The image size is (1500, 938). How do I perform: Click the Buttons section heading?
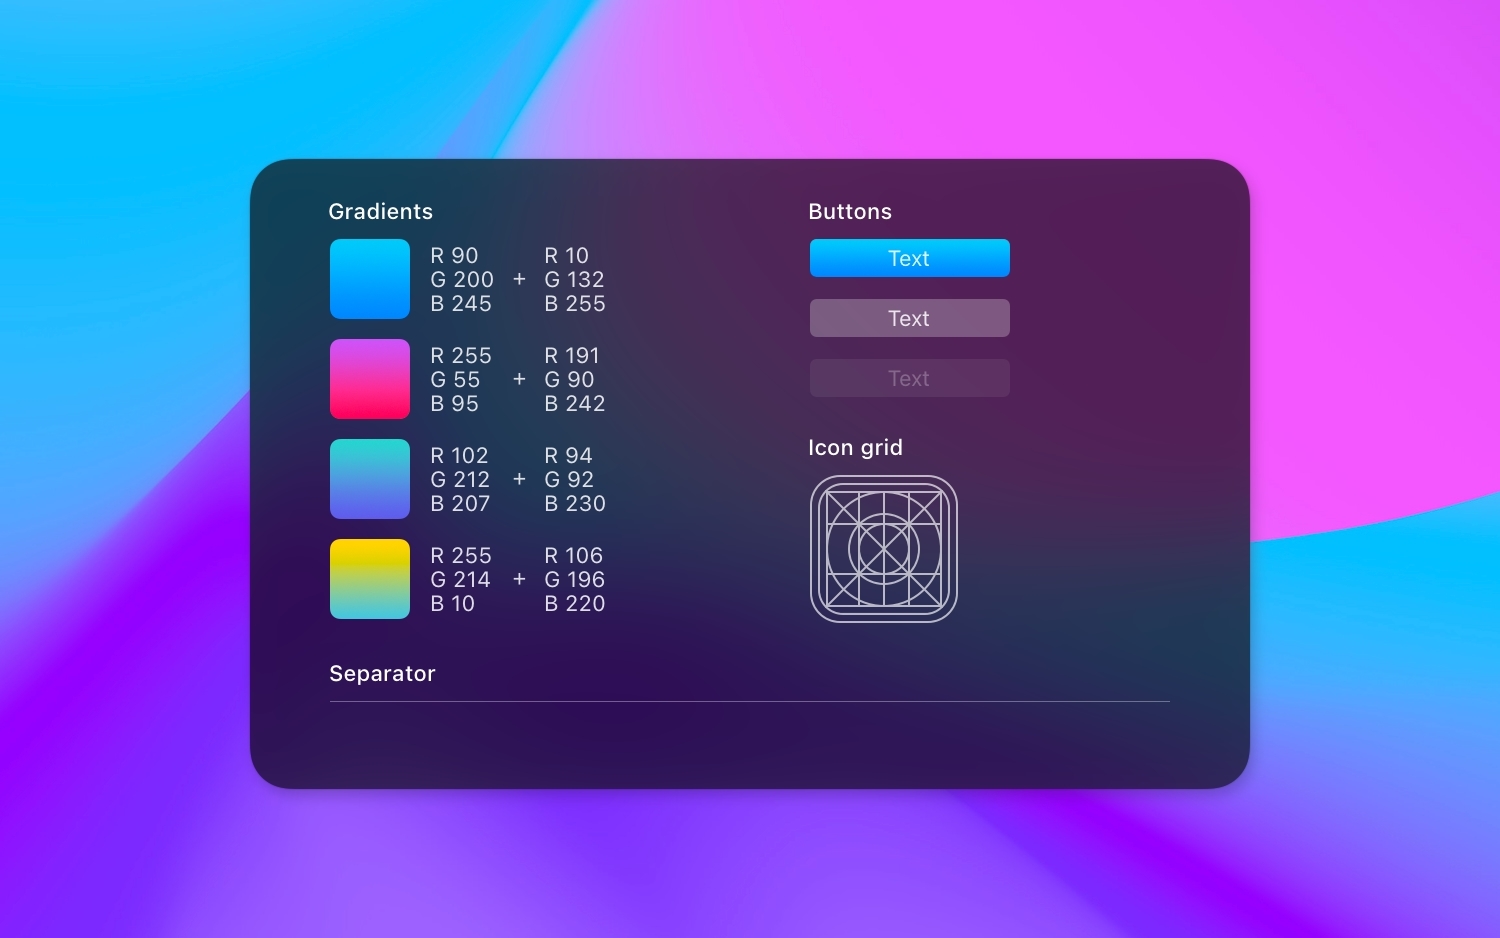849,212
